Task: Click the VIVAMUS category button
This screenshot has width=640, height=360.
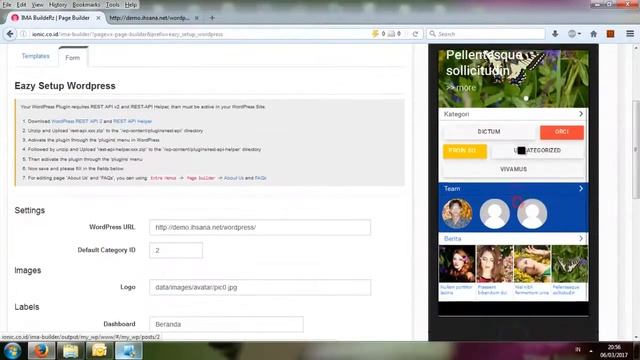Action: [x=513, y=169]
